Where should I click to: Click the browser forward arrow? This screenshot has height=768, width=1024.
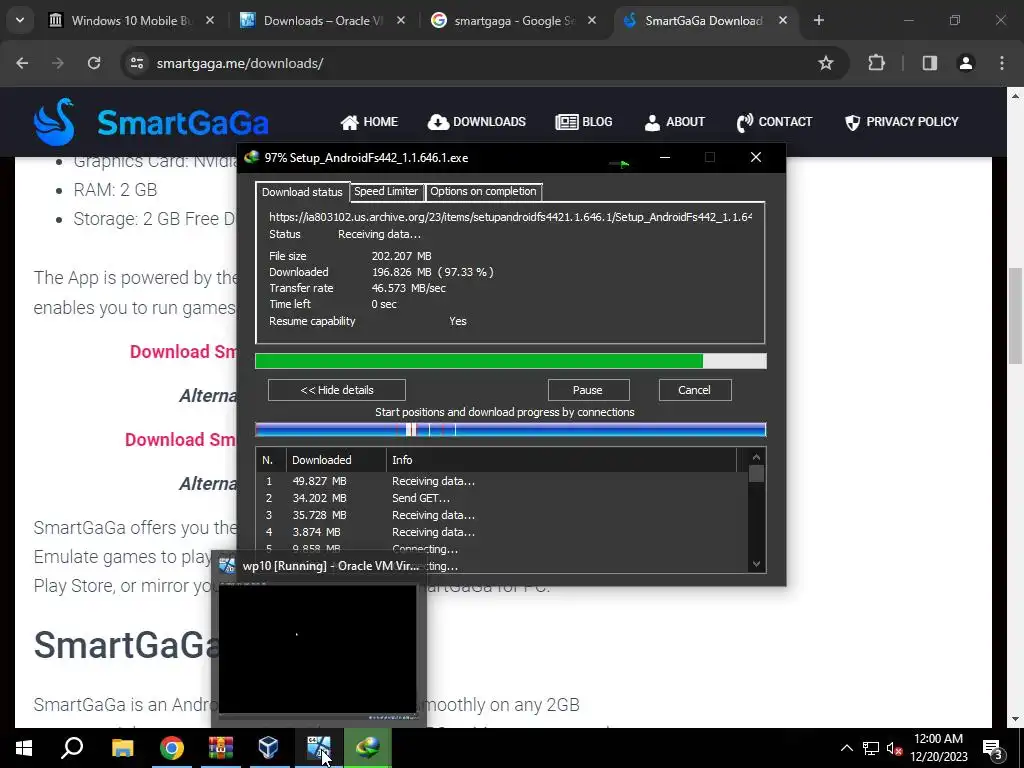58,63
